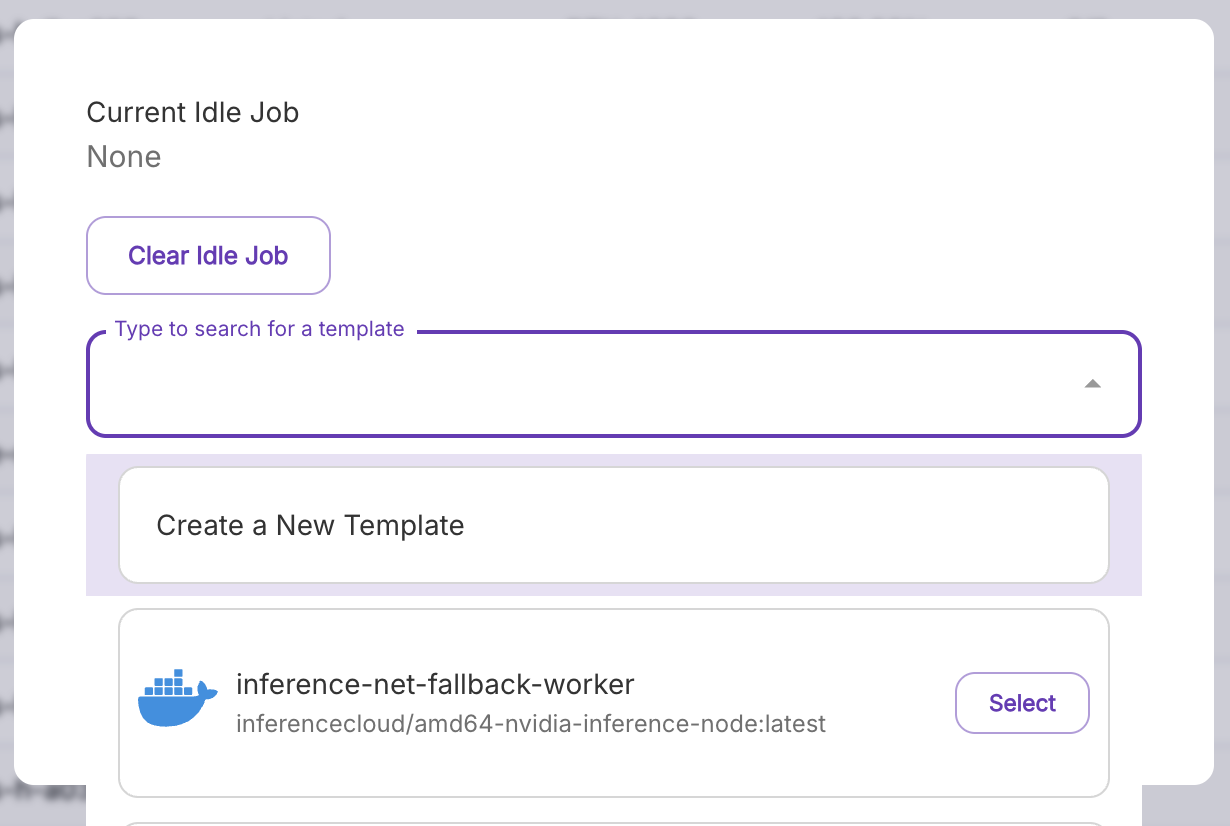Open the partially visible next template card
This screenshot has width=1230, height=826.
coord(614,820)
